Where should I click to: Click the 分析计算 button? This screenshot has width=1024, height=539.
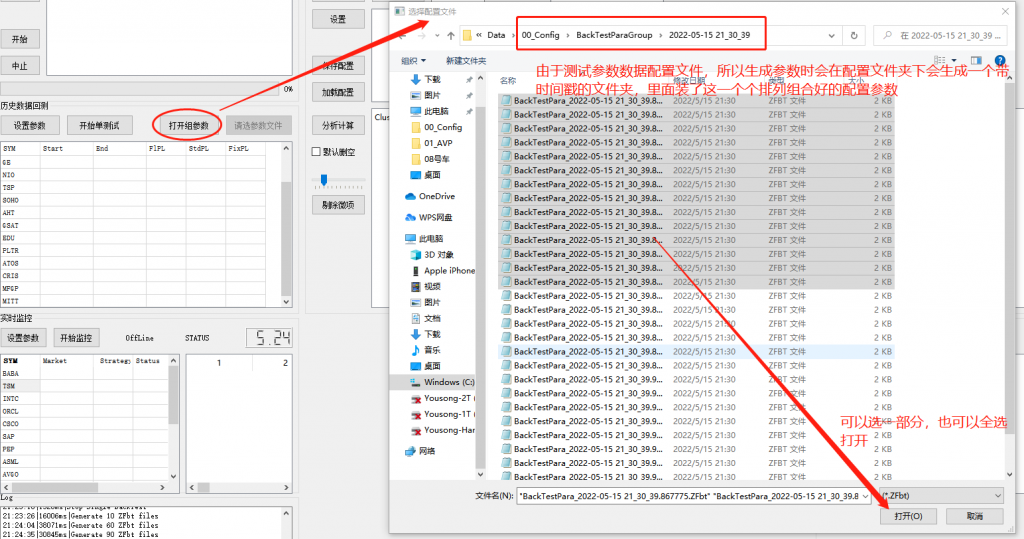(338, 125)
